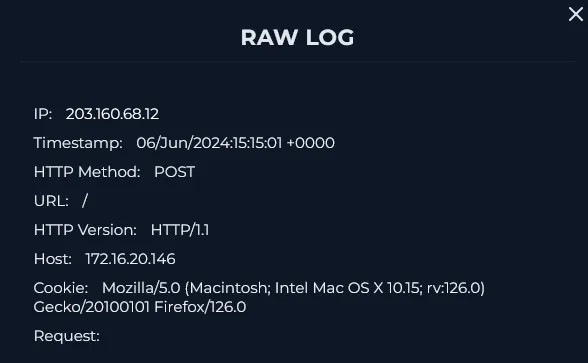Click the HTTP Method label
The height and width of the screenshot is (363, 588).
[x=87, y=172]
